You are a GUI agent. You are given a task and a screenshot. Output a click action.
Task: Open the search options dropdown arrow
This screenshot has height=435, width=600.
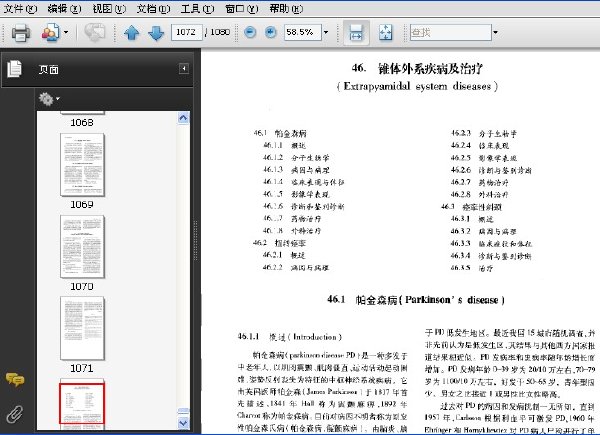tap(495, 33)
